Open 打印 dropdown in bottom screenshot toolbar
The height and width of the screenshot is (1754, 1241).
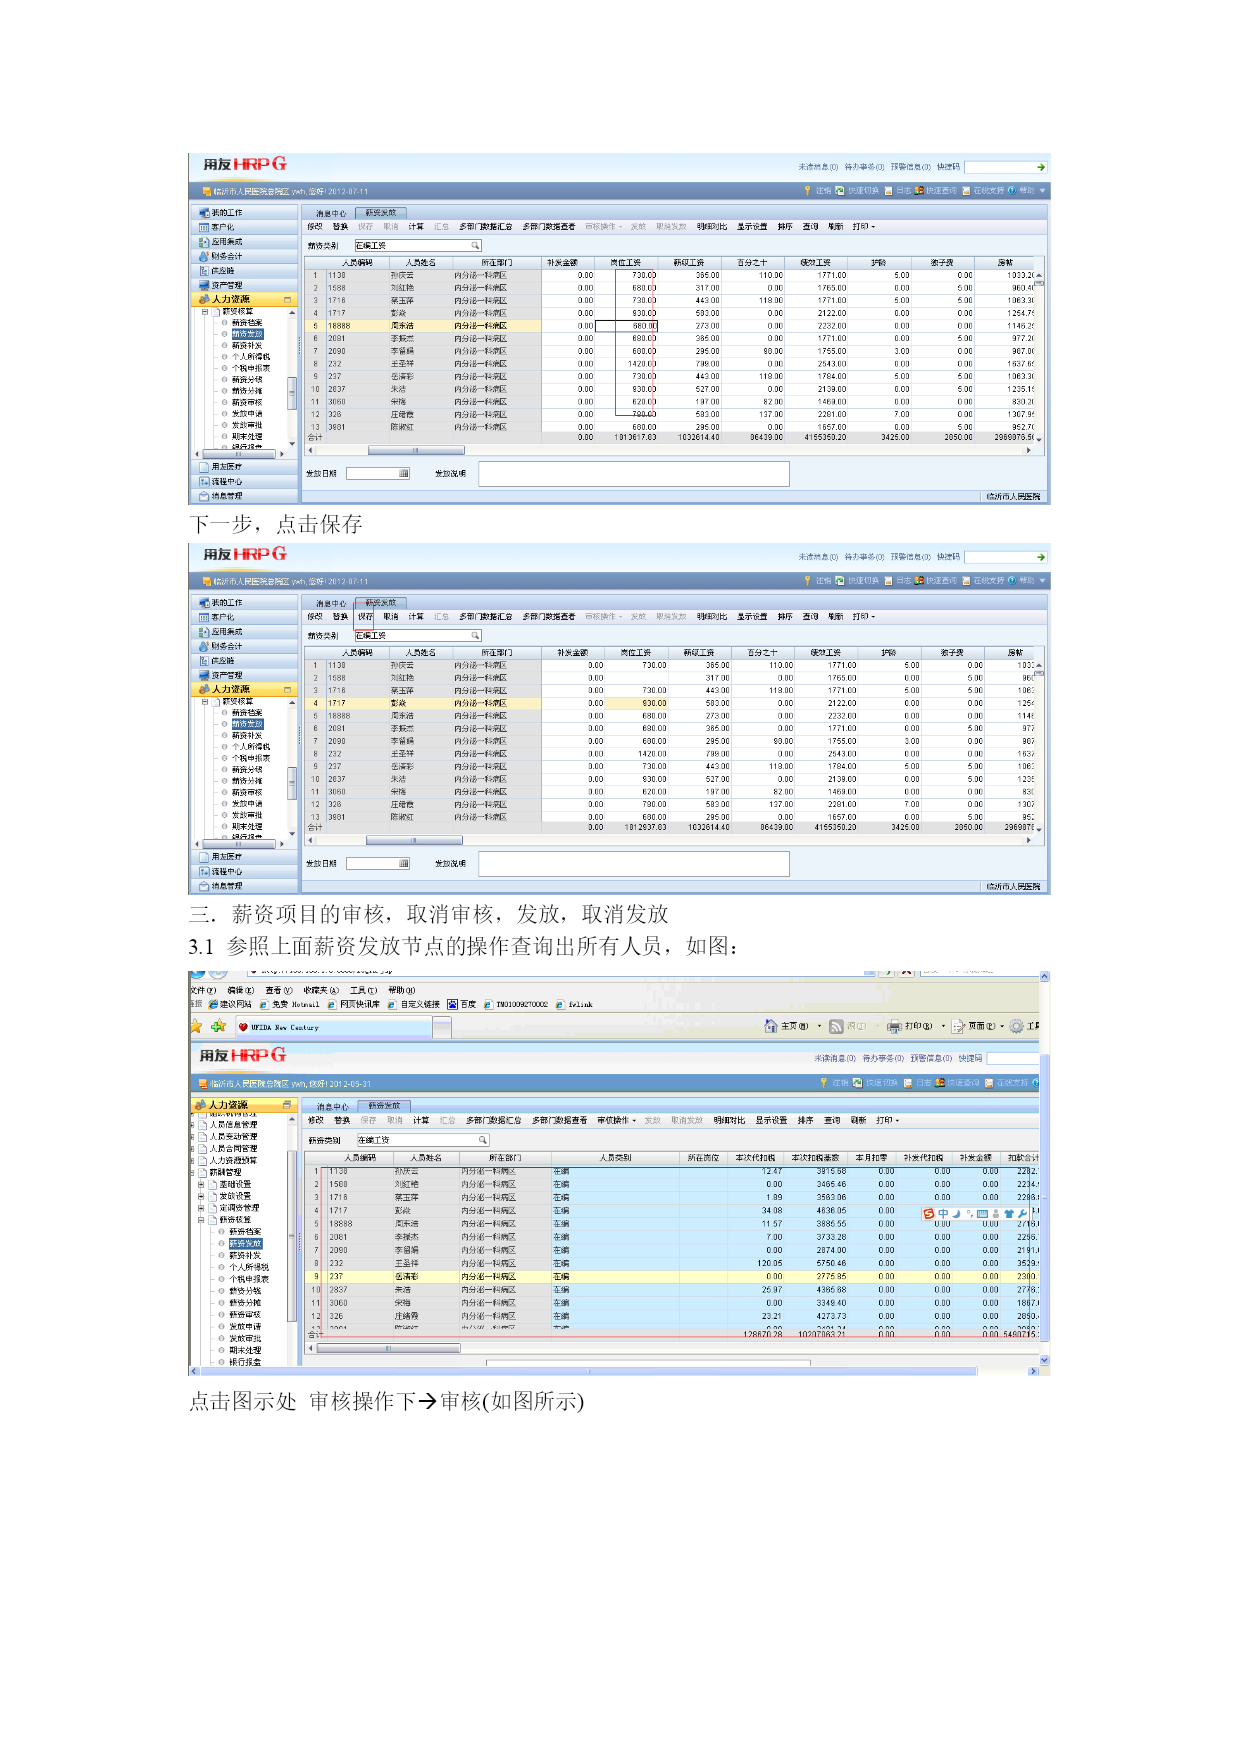point(888,1120)
